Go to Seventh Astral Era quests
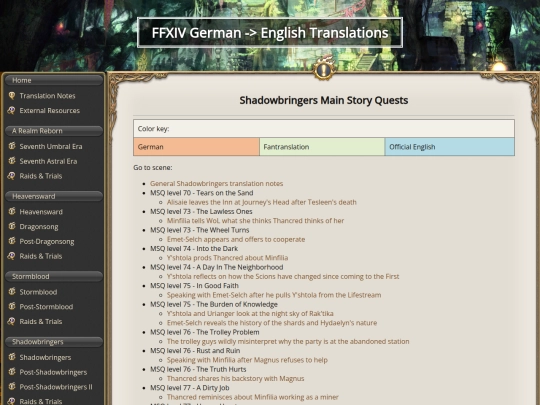Viewport: 540px width, 405px height. coord(48,161)
